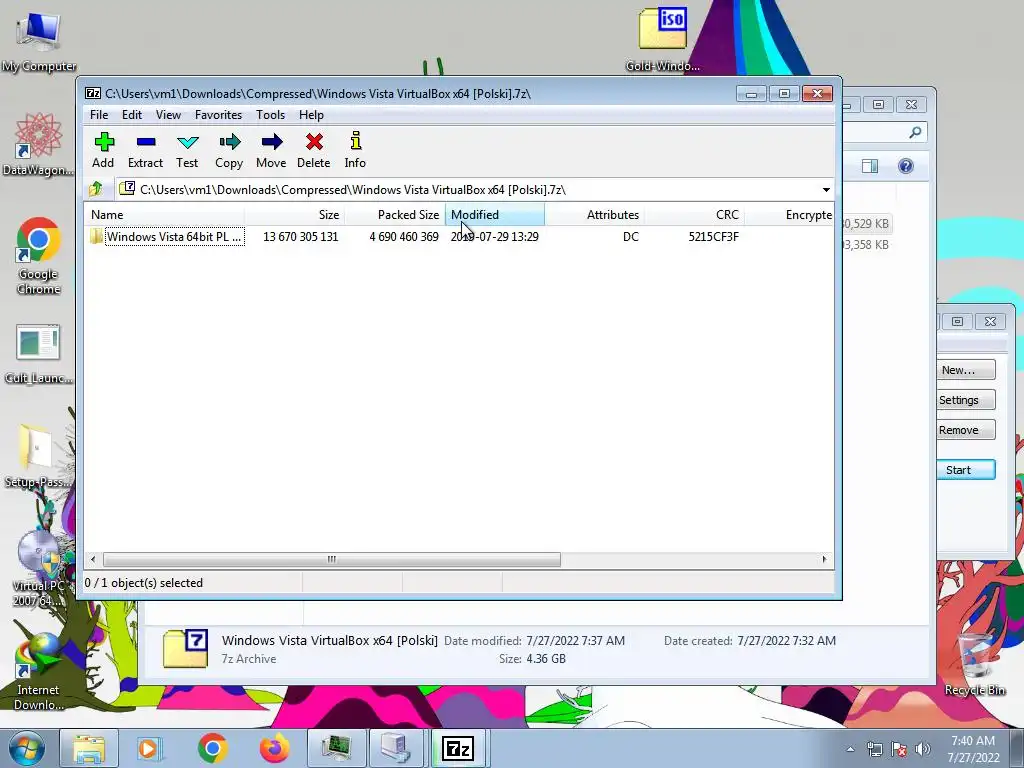Click the 5215CF3F CRC value
This screenshot has width=1024, height=768.
point(713,236)
